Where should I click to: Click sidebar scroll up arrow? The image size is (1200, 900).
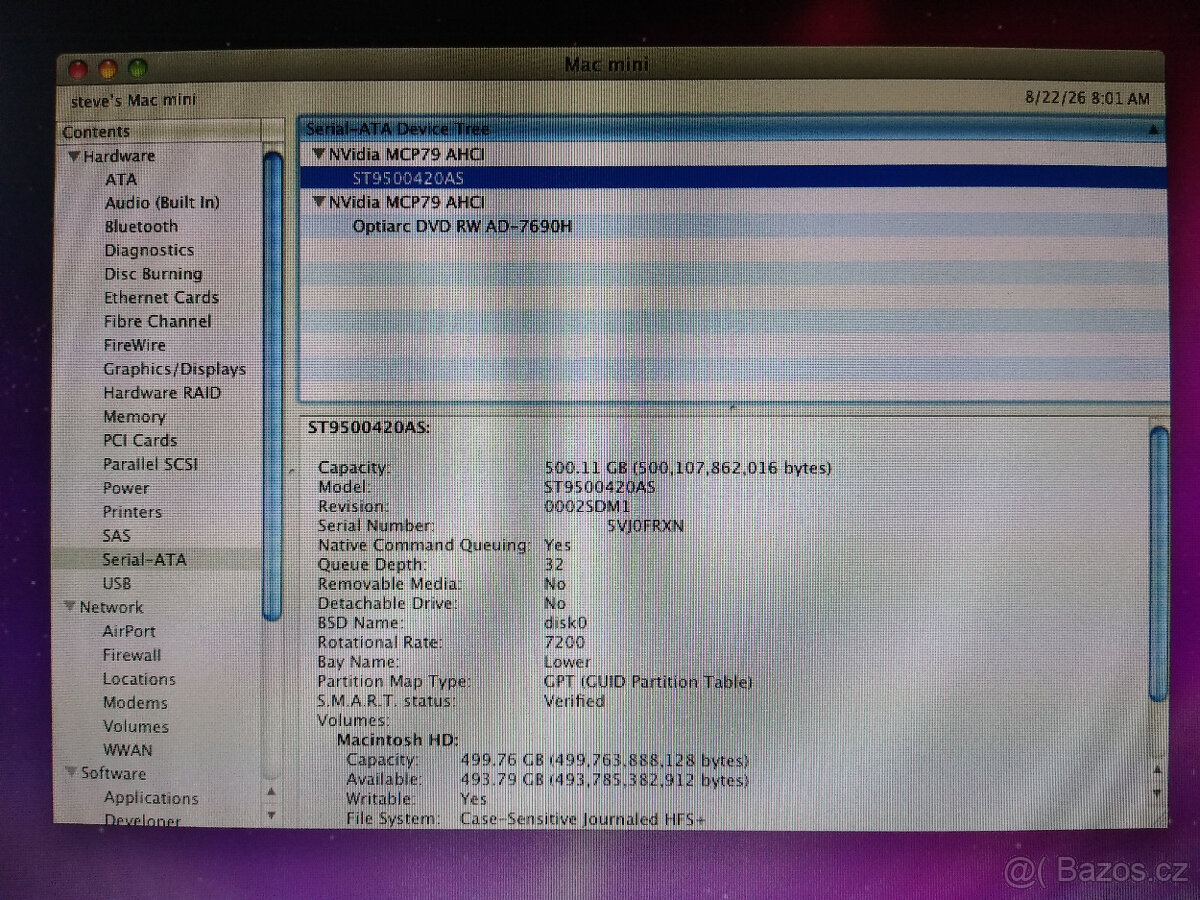(271, 791)
